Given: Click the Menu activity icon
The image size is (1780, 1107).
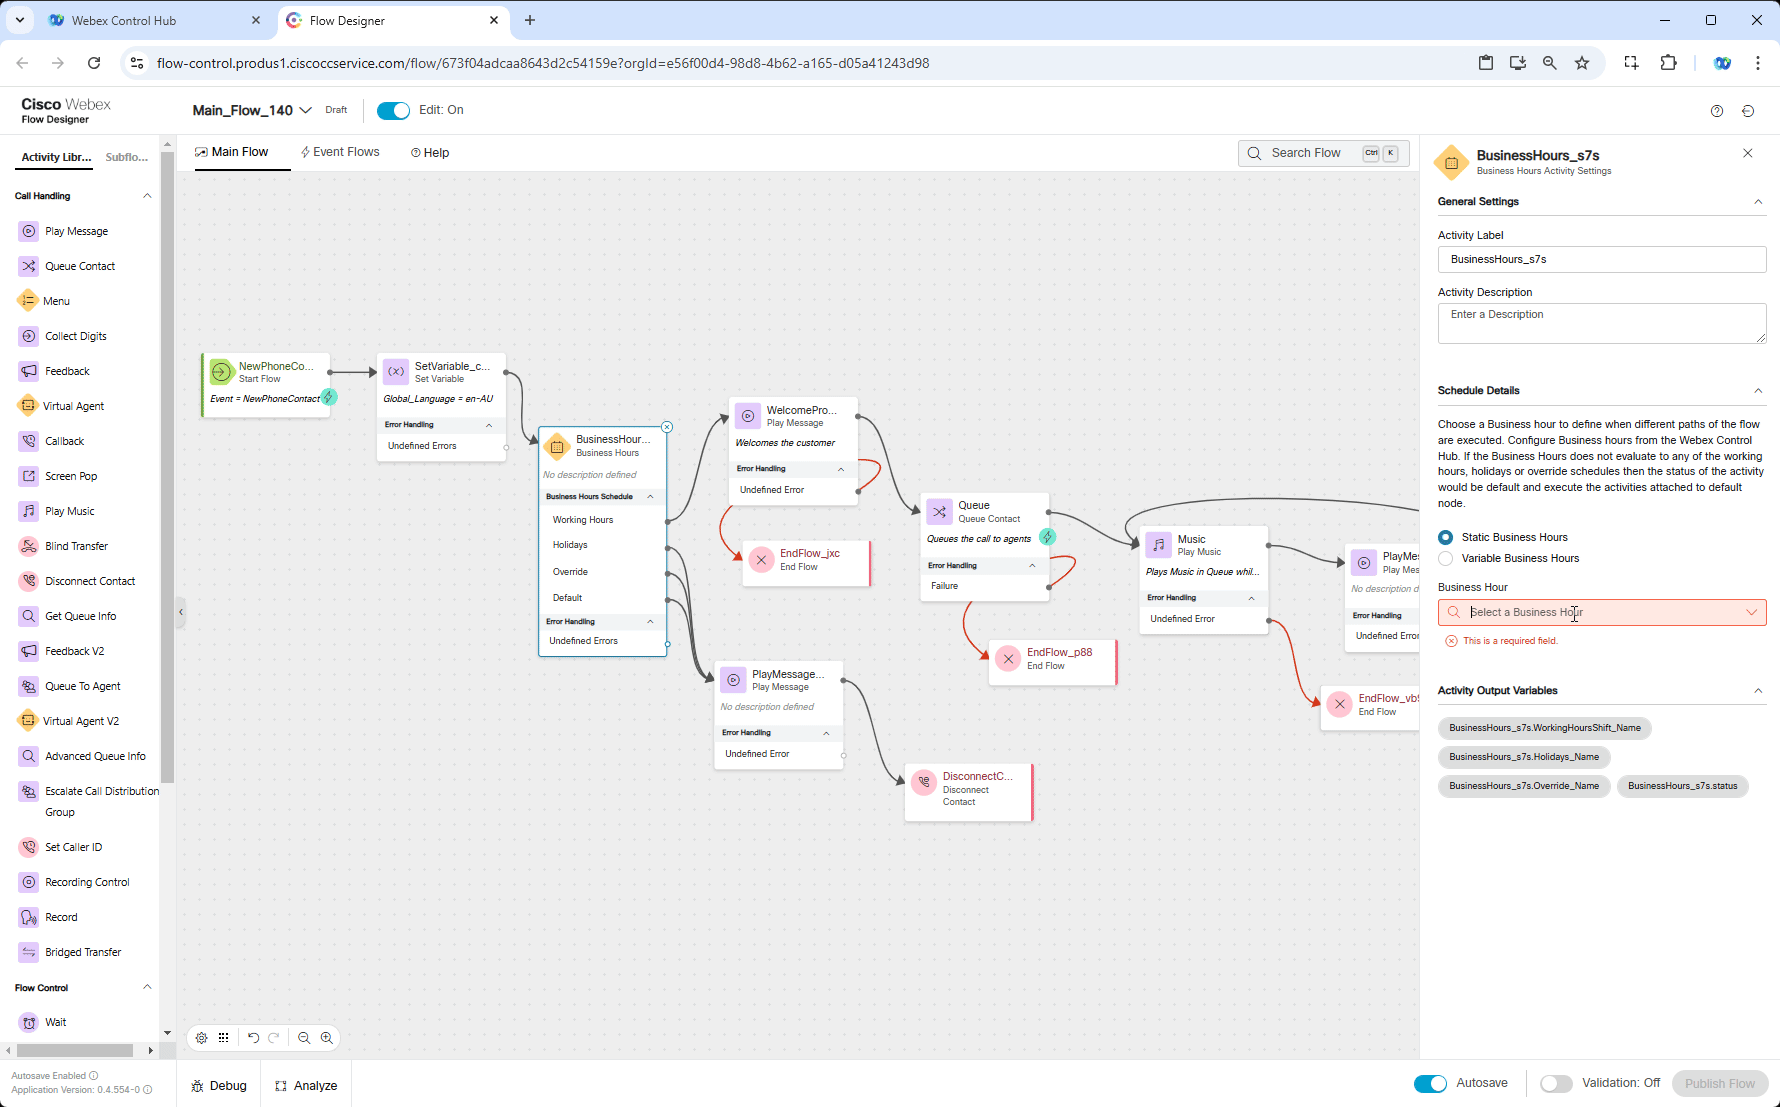Looking at the screenshot, I should [28, 301].
